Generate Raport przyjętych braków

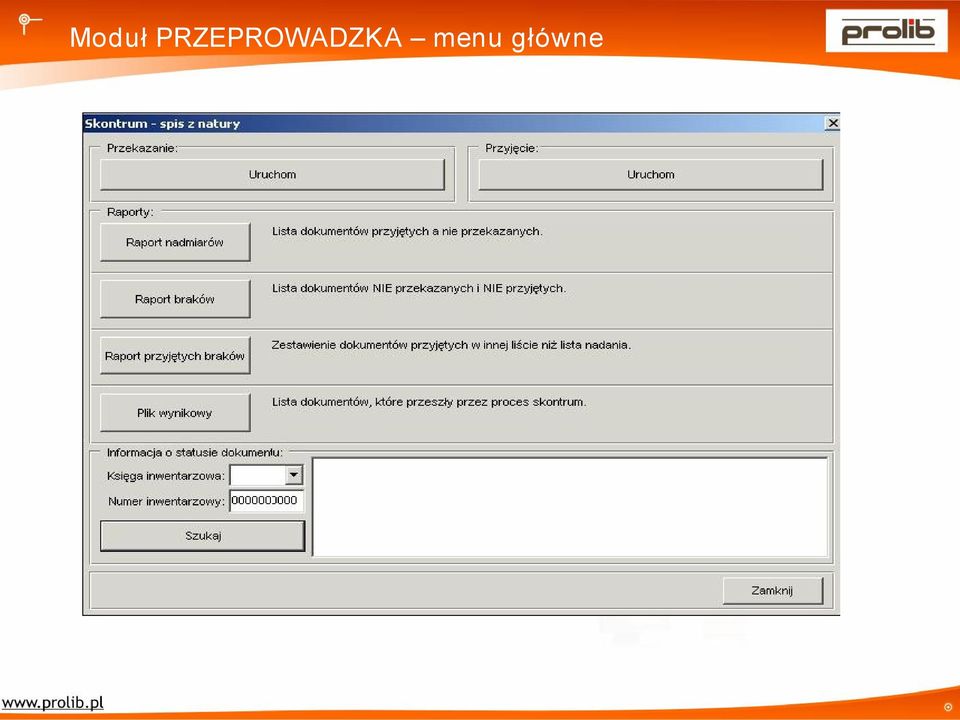[175, 356]
